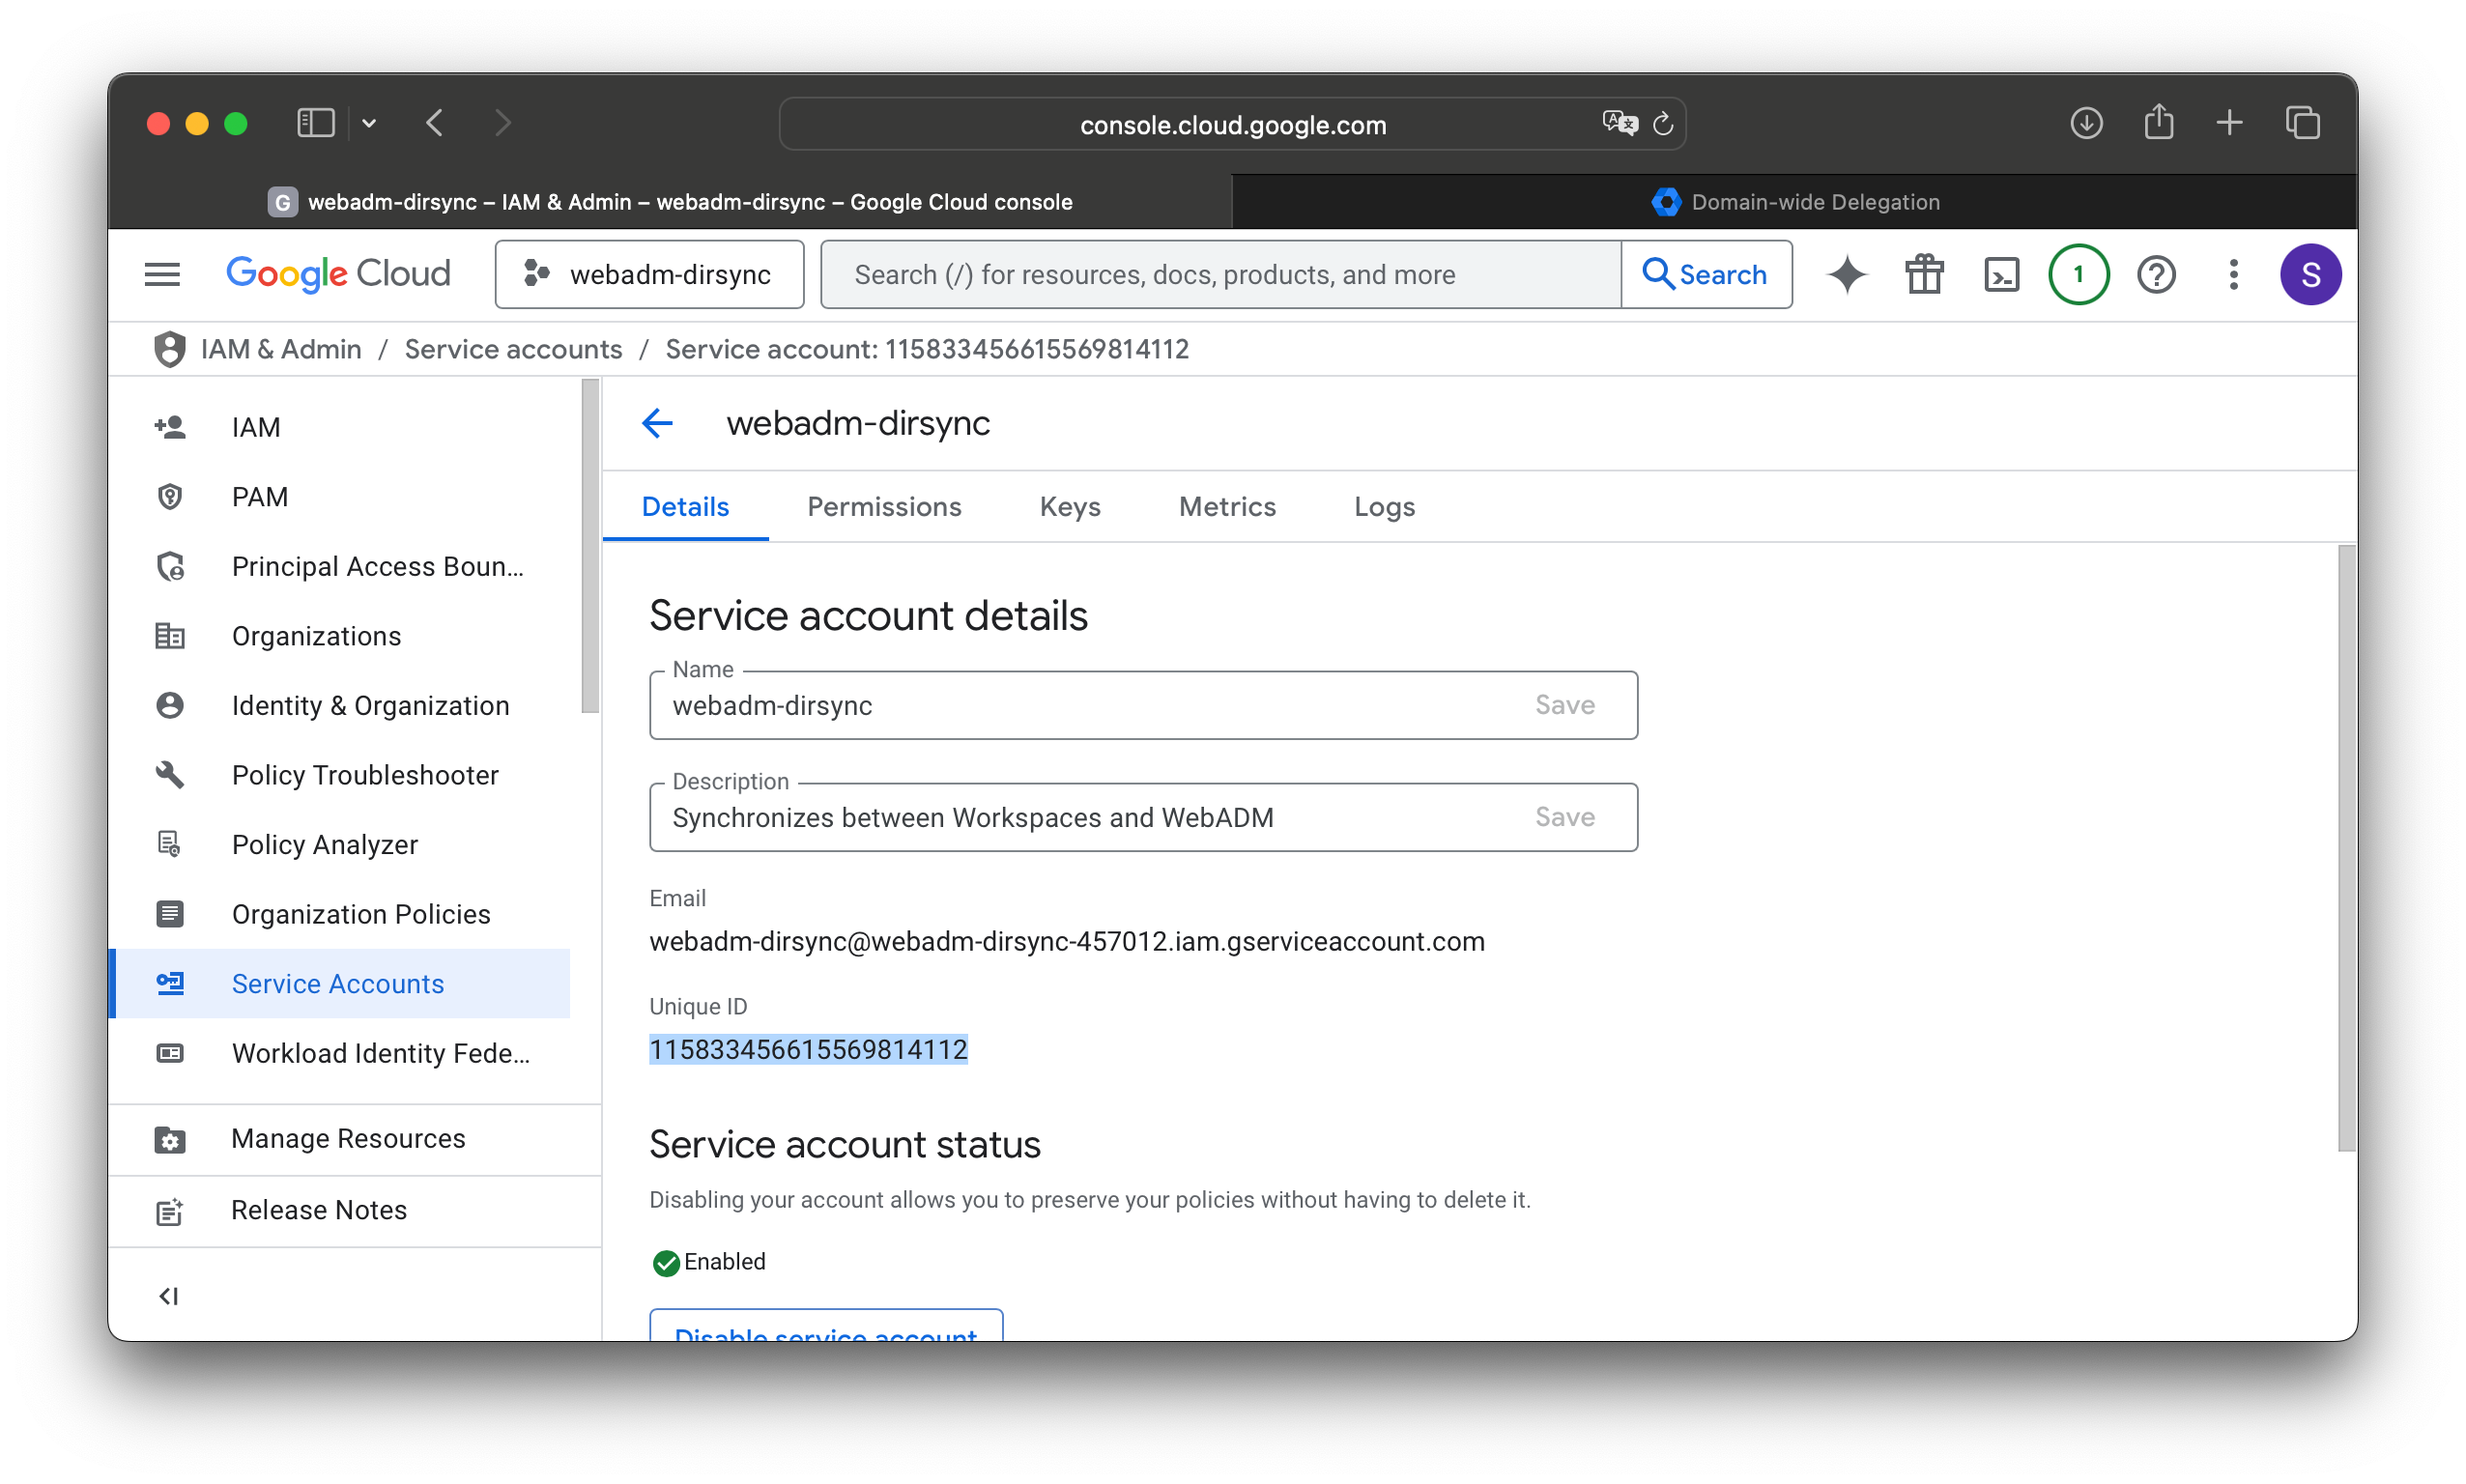Switch to the Domain-wide Delegation browser tab
The height and width of the screenshot is (1484, 2466).
1794,202
